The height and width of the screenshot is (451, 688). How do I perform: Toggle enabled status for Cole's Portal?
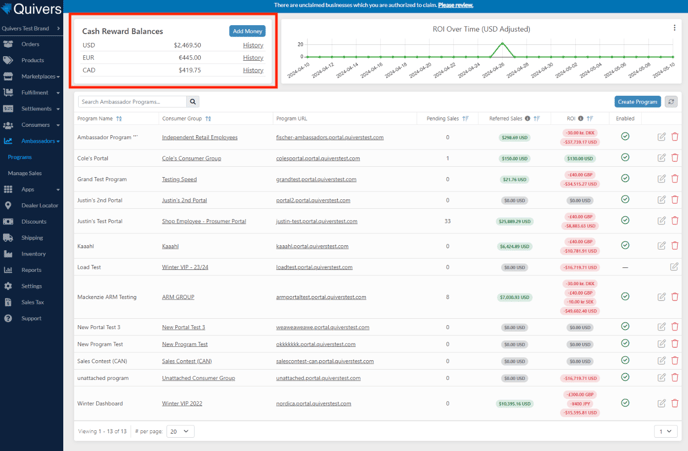pos(625,157)
